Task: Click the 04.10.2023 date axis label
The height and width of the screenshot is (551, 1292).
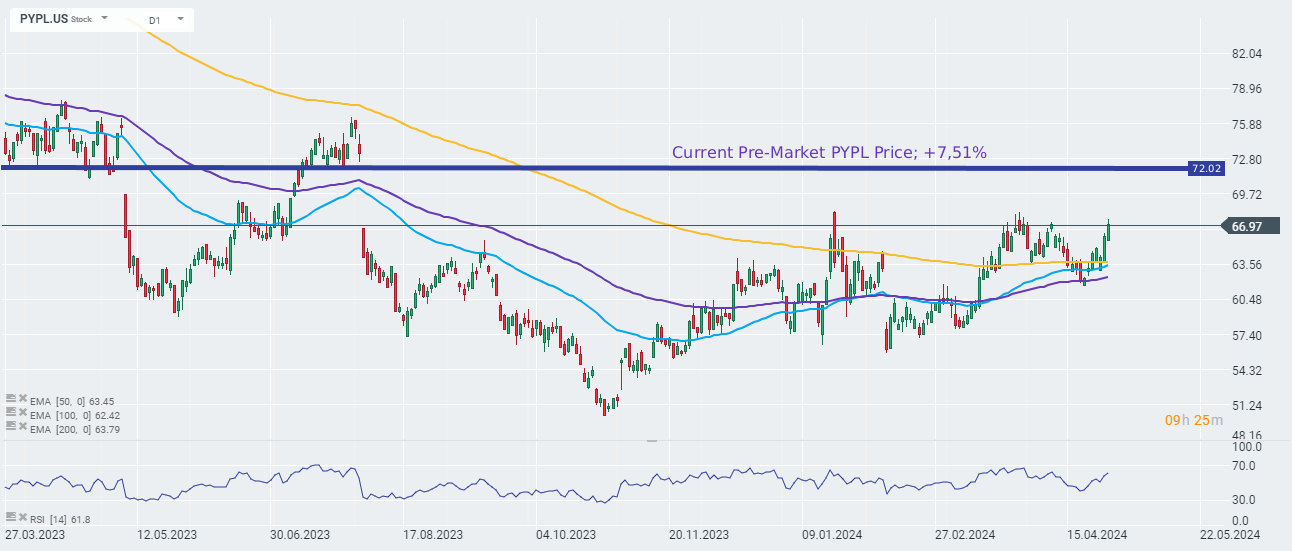Action: (x=567, y=536)
